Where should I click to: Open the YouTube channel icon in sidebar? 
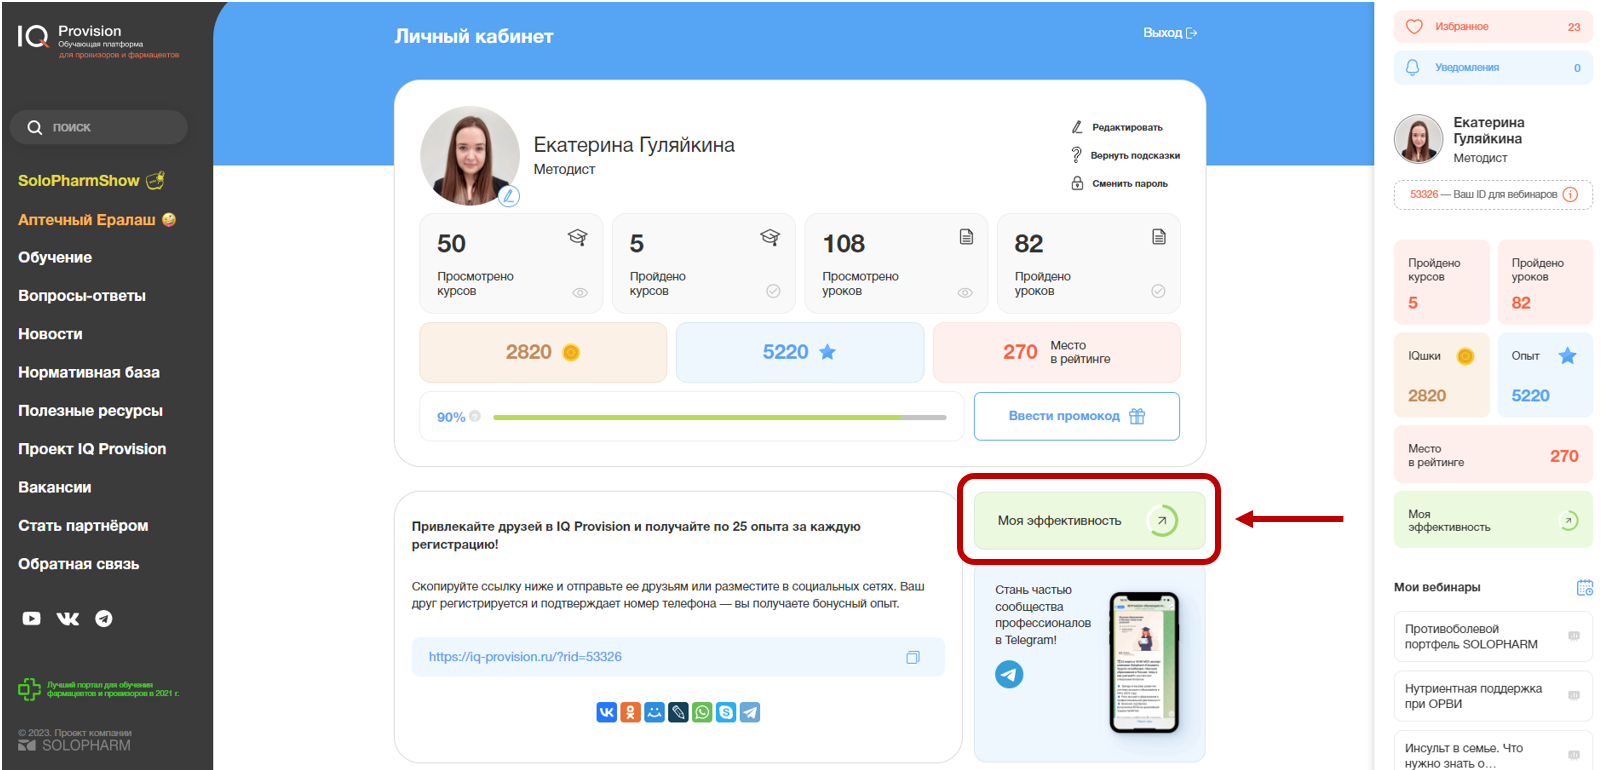click(32, 618)
